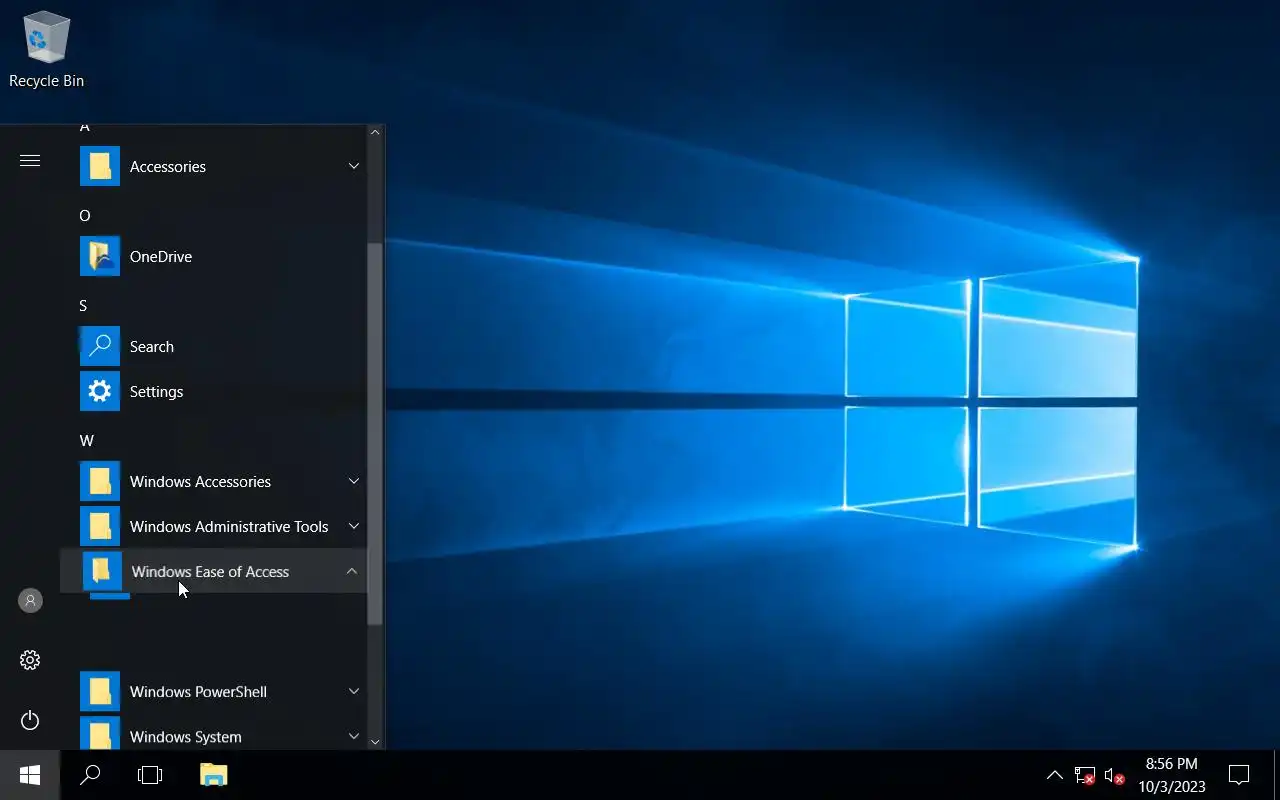
Task: Open the Search app magnifier icon
Action: (x=100, y=346)
